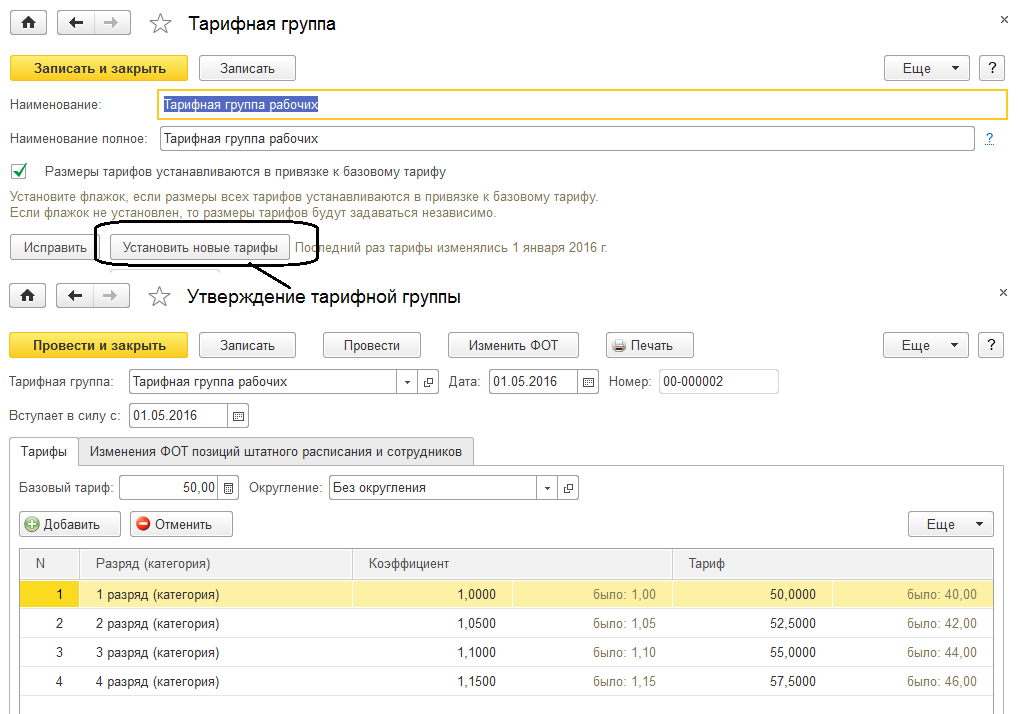
Task: Select the Тарифы tab
Action: pyautogui.click(x=44, y=451)
